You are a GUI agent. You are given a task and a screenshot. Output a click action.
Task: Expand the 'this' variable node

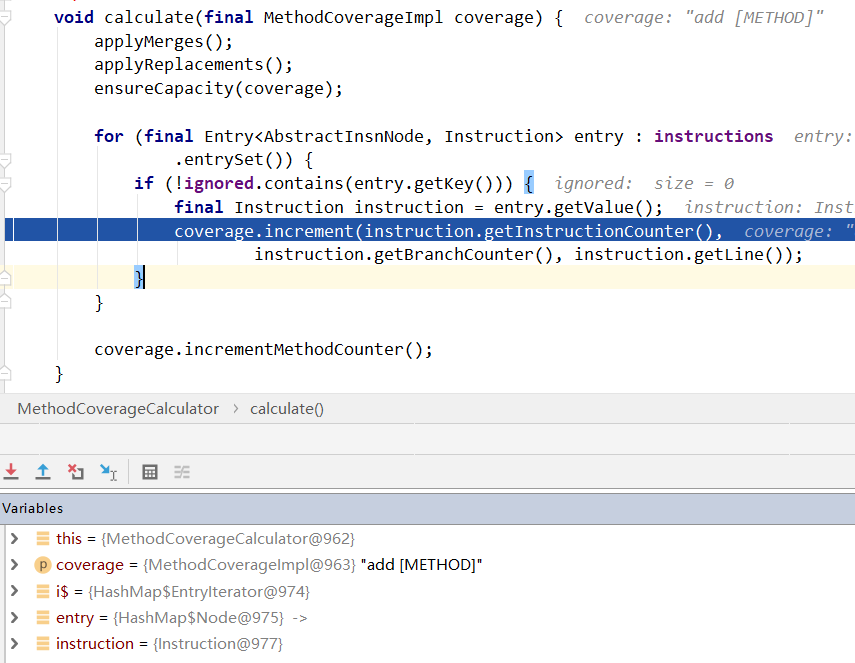tap(14, 539)
